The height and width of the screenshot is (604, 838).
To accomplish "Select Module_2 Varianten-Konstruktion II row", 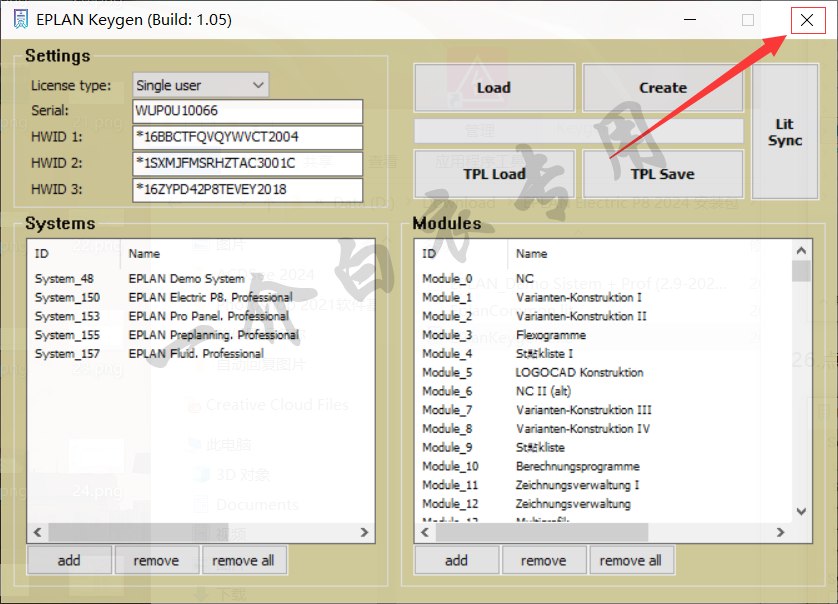I will pos(603,316).
